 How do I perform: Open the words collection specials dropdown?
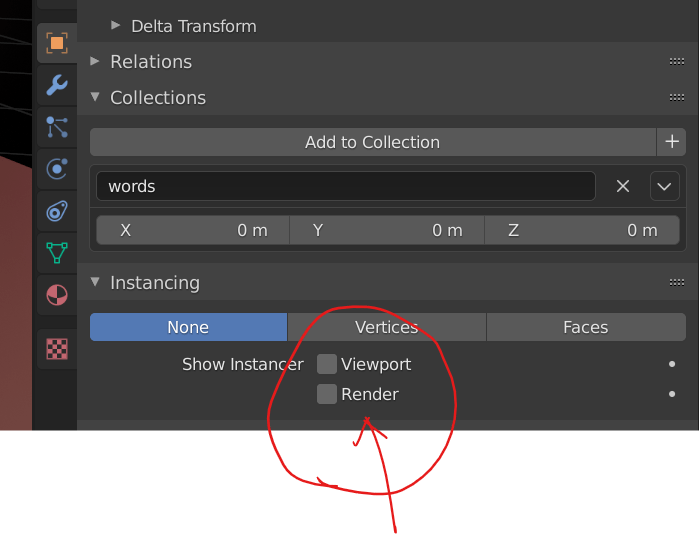point(664,186)
